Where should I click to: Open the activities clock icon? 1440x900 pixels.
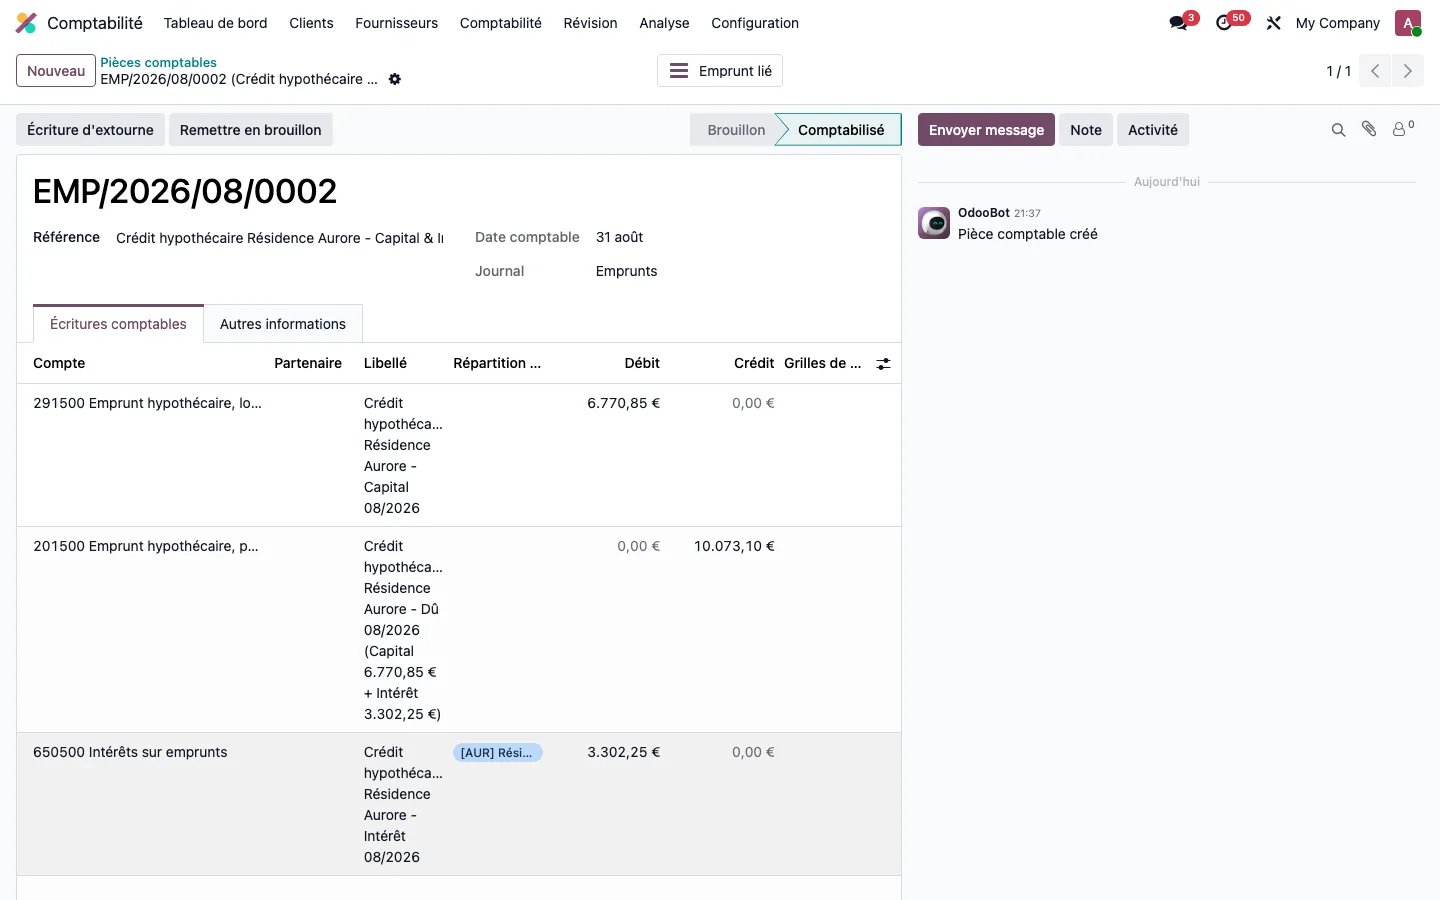pos(1224,23)
